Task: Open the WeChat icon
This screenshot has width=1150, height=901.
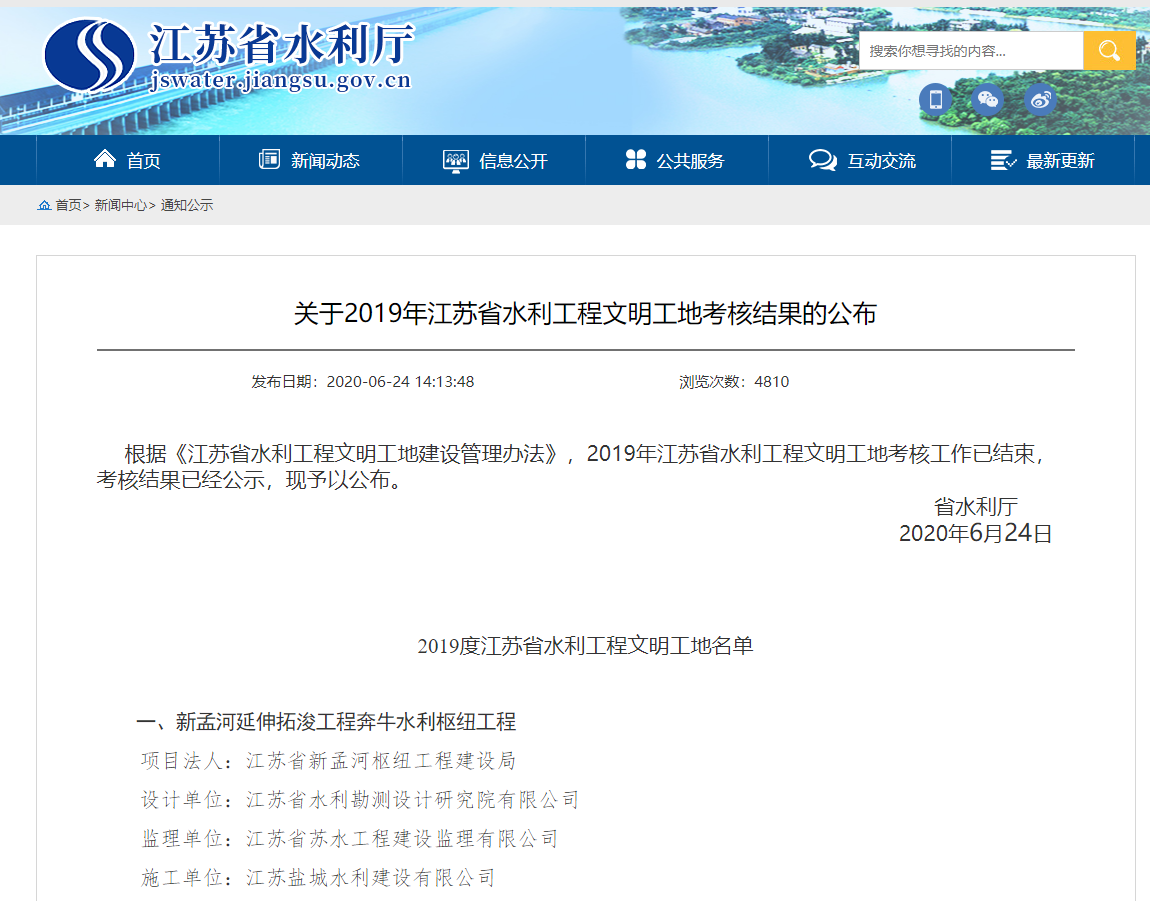Action: point(988,99)
